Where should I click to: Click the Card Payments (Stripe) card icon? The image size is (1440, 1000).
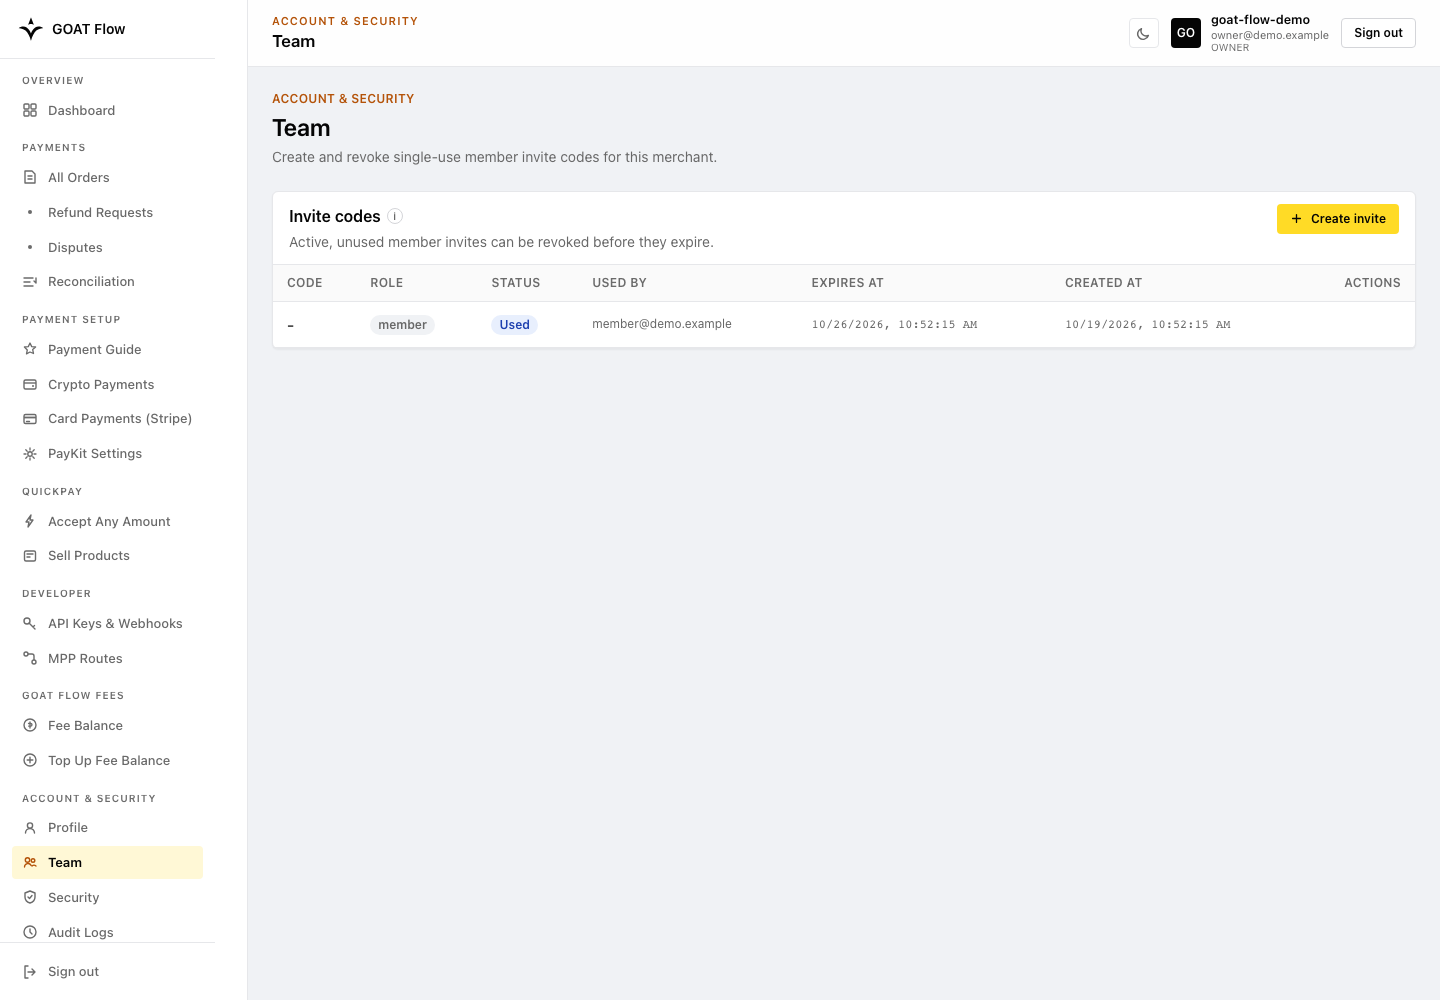(x=30, y=419)
